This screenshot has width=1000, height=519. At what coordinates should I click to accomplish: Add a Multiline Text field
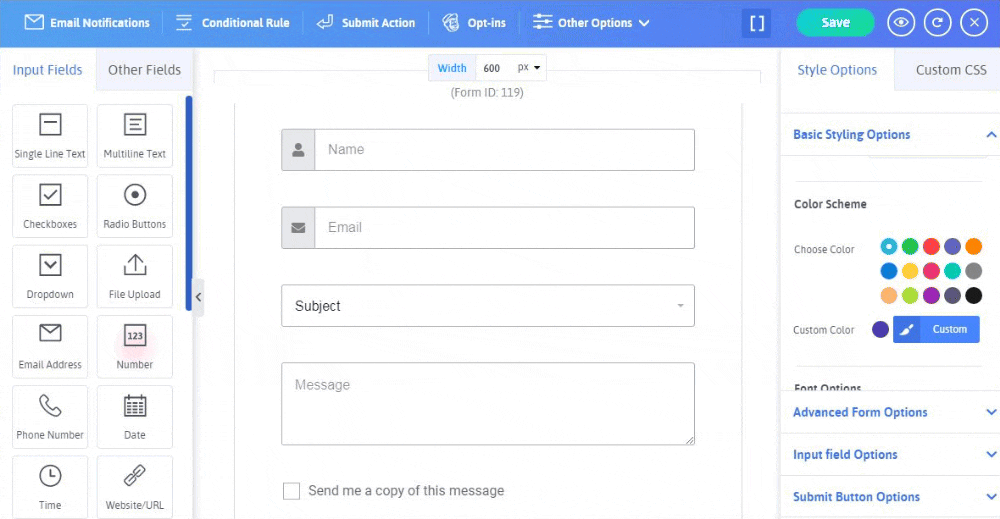click(135, 136)
